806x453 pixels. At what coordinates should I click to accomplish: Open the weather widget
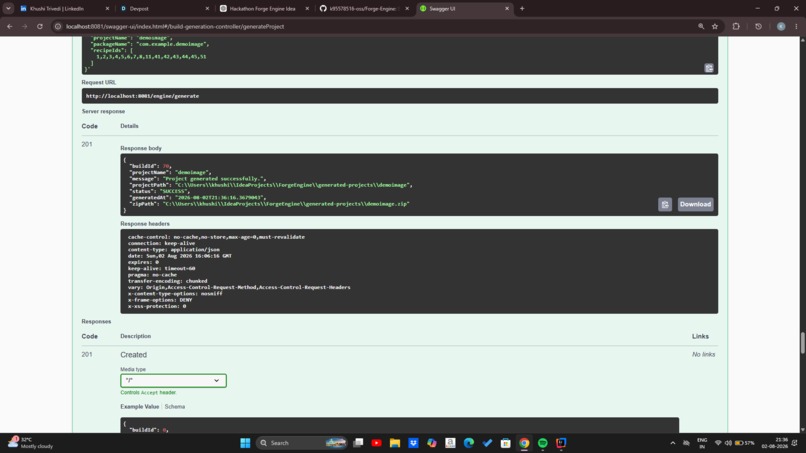pyautogui.click(x=30, y=443)
